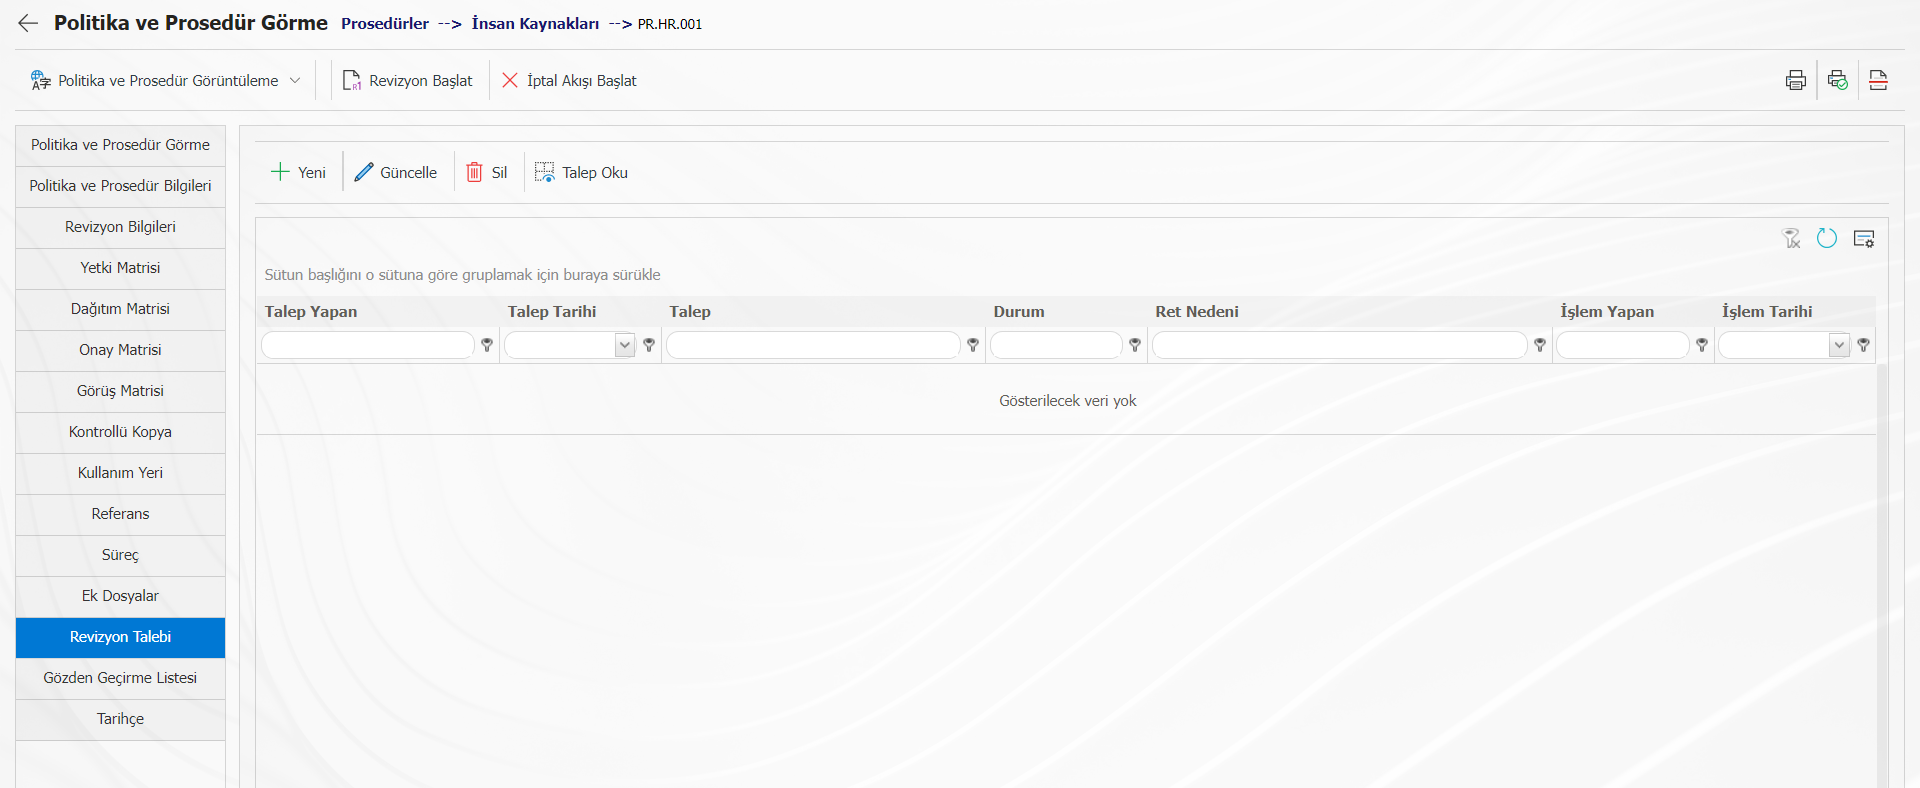Click the Durum filter input field
The height and width of the screenshot is (788, 1920).
(x=1056, y=345)
